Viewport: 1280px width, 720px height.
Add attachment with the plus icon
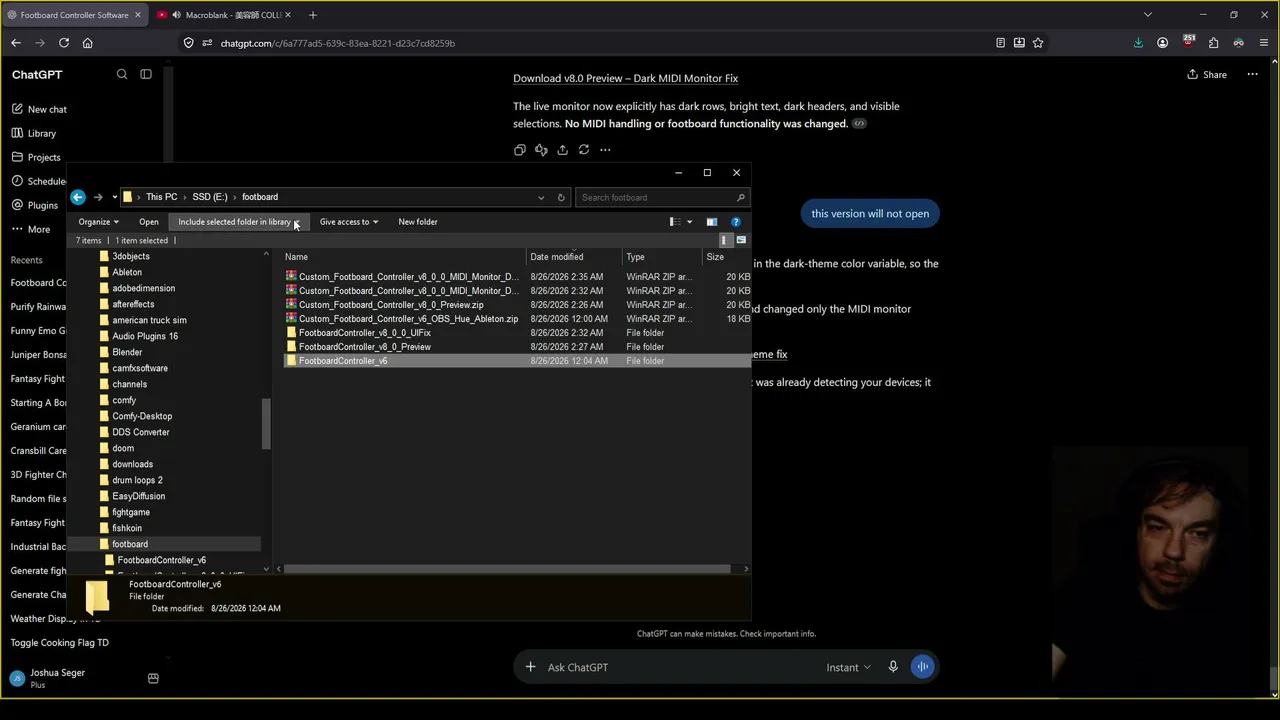(x=531, y=667)
